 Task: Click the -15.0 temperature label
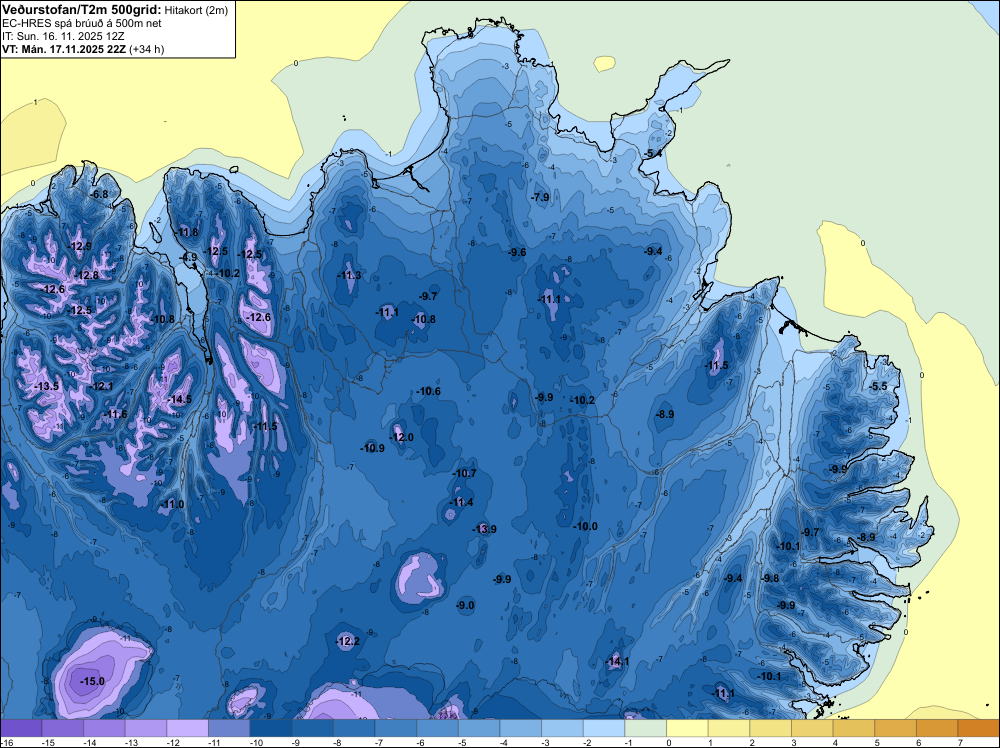(92, 681)
